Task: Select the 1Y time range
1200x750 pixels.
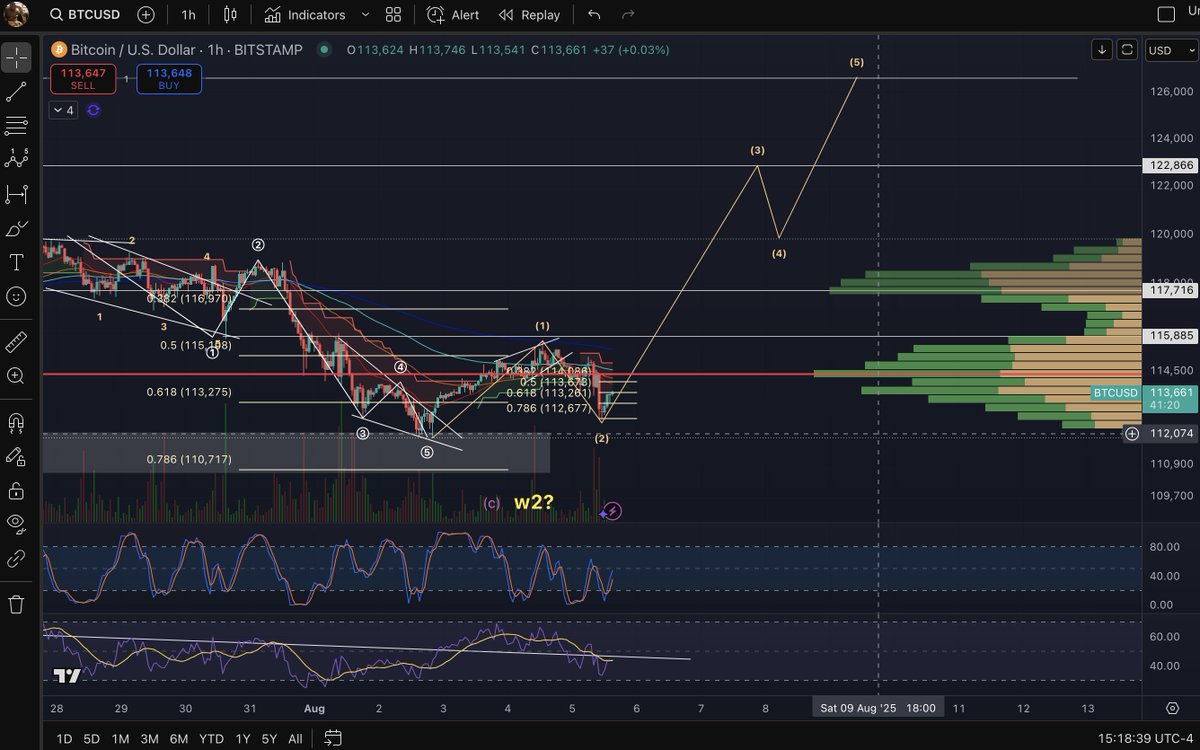Action: (x=242, y=738)
